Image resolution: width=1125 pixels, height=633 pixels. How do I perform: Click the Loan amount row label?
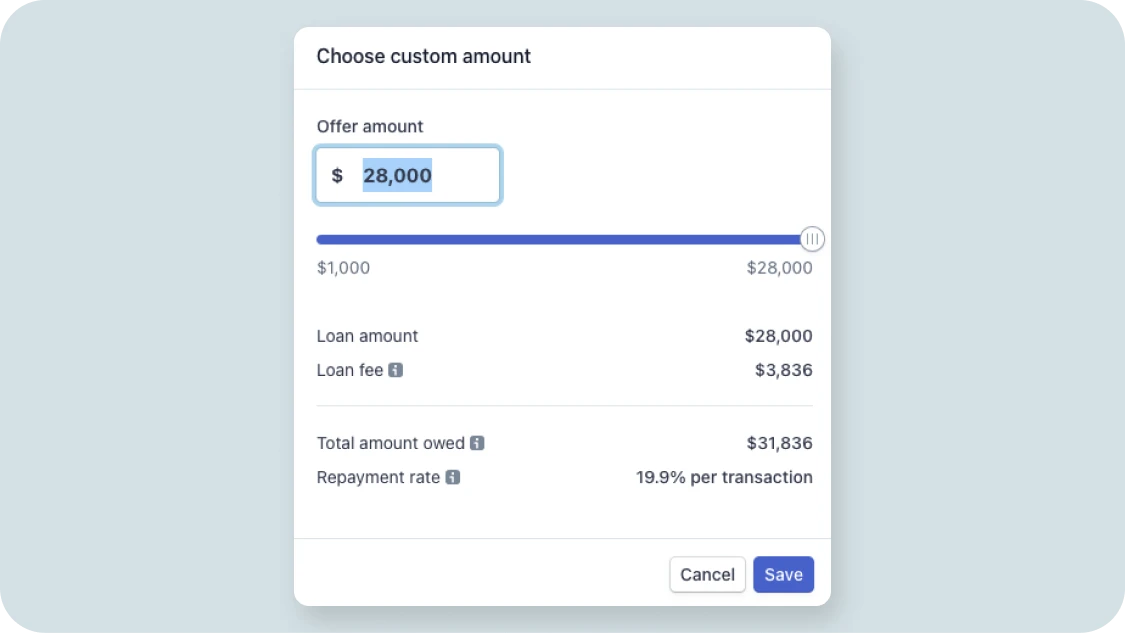coord(367,336)
